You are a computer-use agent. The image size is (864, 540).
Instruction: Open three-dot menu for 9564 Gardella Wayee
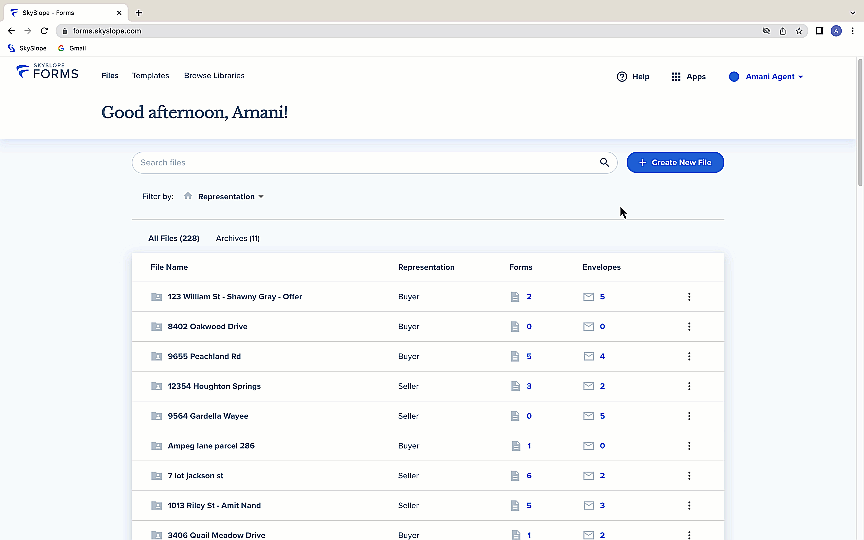point(689,416)
